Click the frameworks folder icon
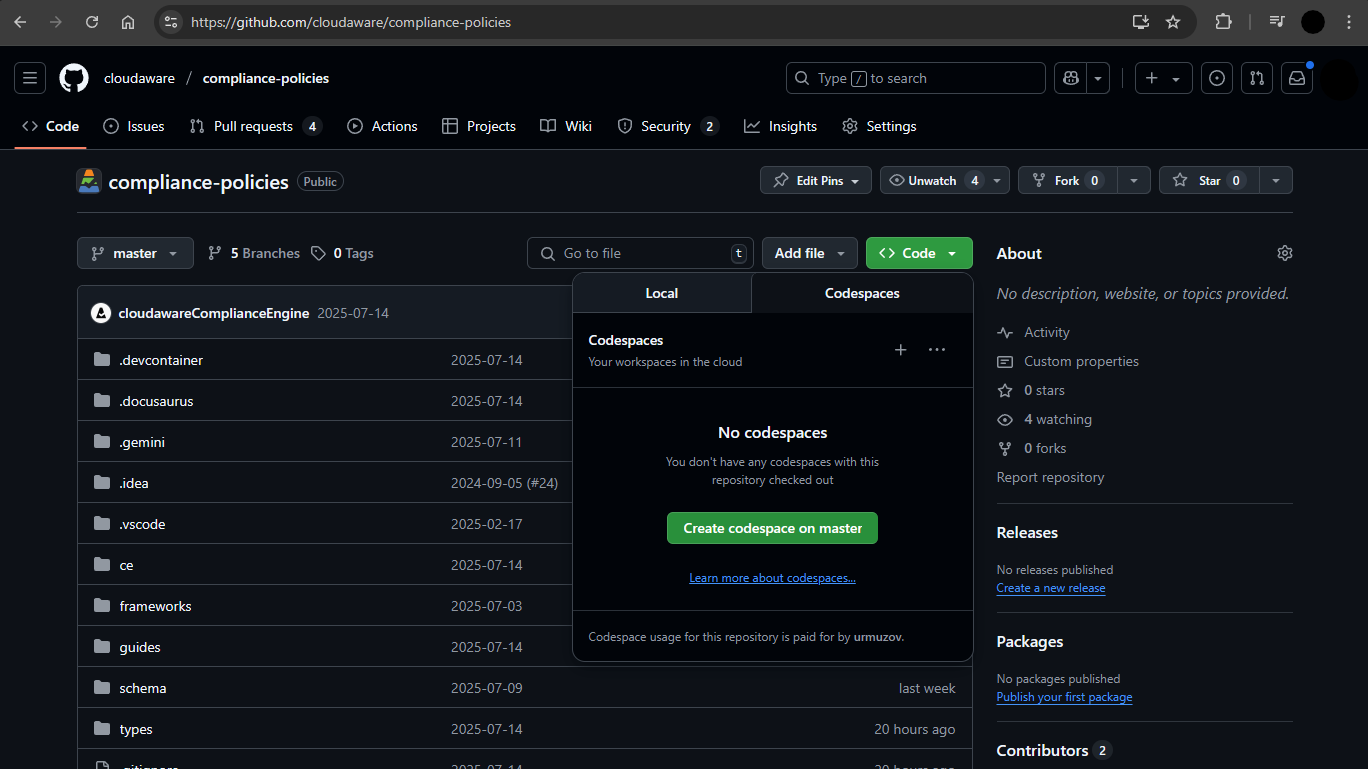Viewport: 1368px width, 769px height. (x=102, y=606)
